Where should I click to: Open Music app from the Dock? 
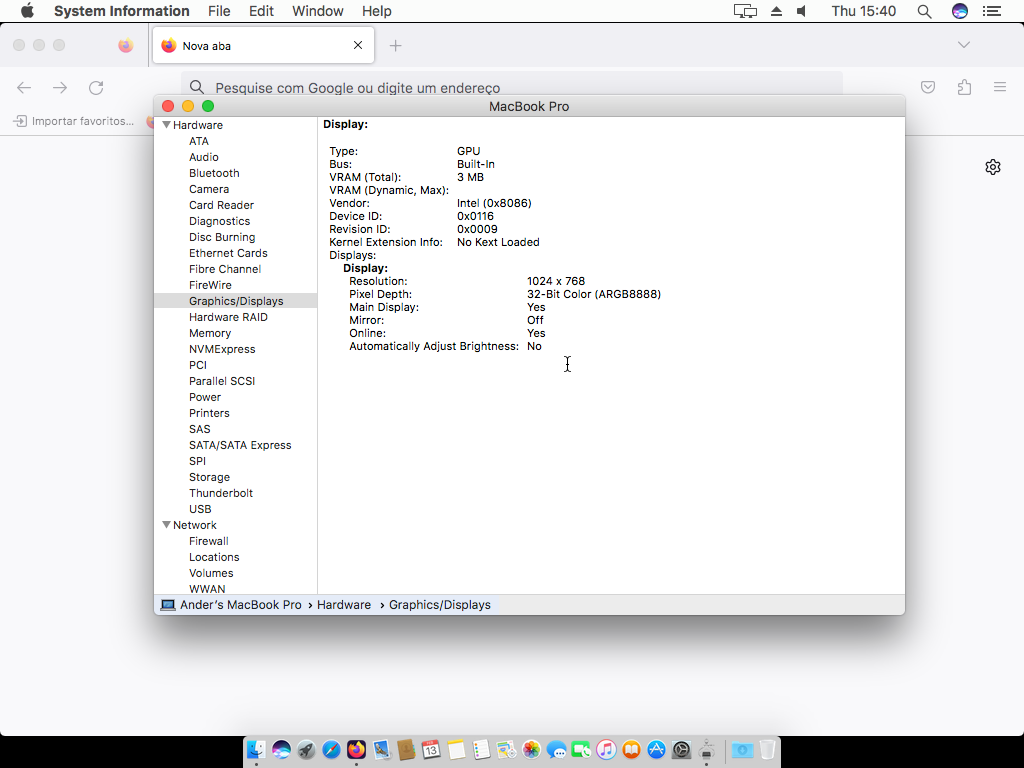(x=606, y=750)
